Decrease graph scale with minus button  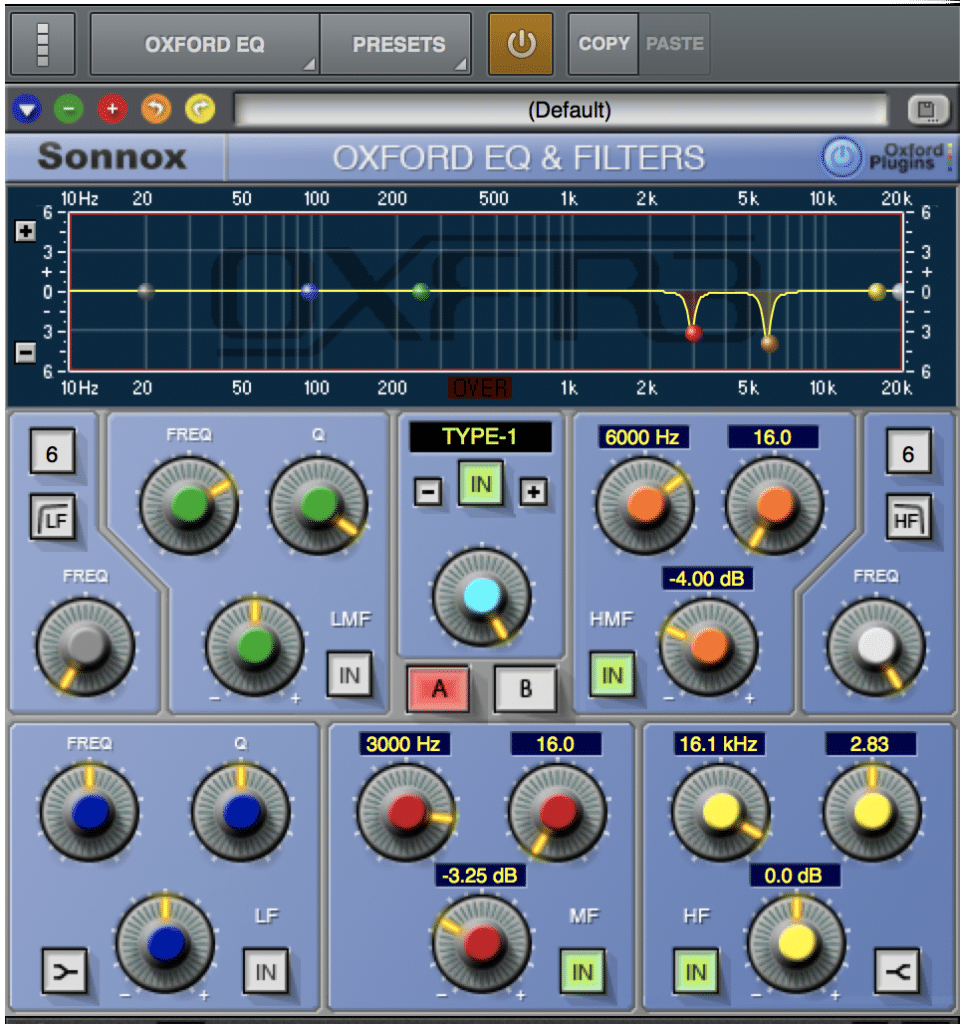[x=25, y=353]
